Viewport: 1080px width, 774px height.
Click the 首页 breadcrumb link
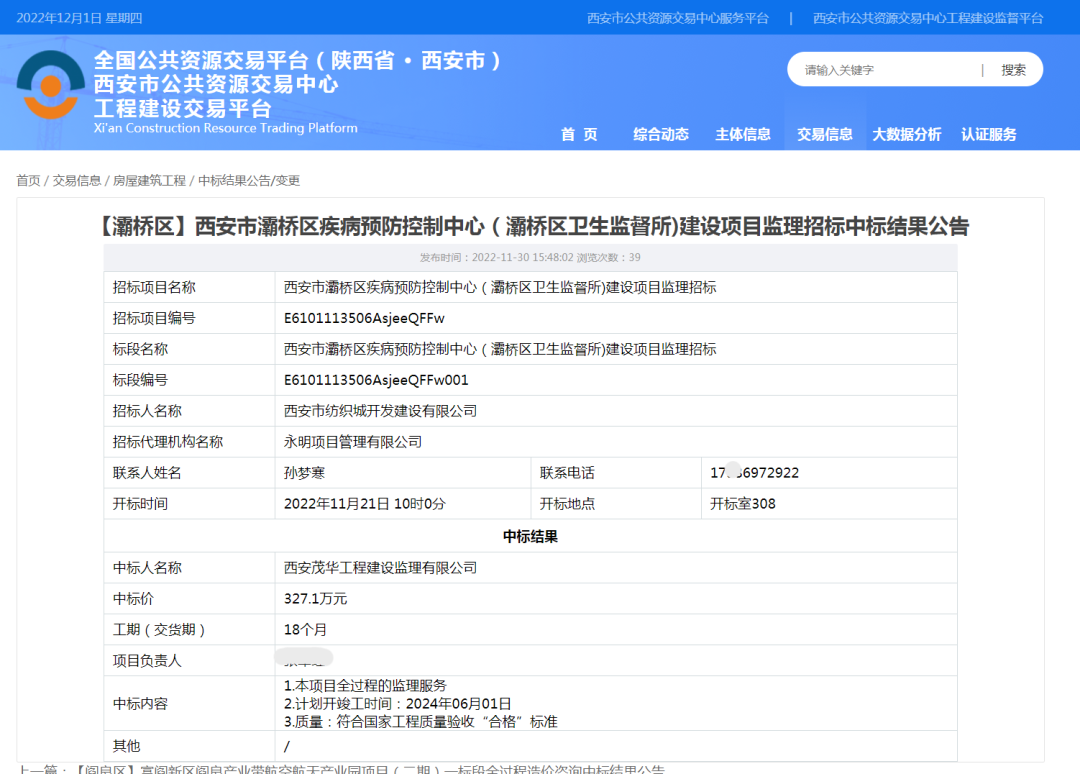[x=28, y=180]
